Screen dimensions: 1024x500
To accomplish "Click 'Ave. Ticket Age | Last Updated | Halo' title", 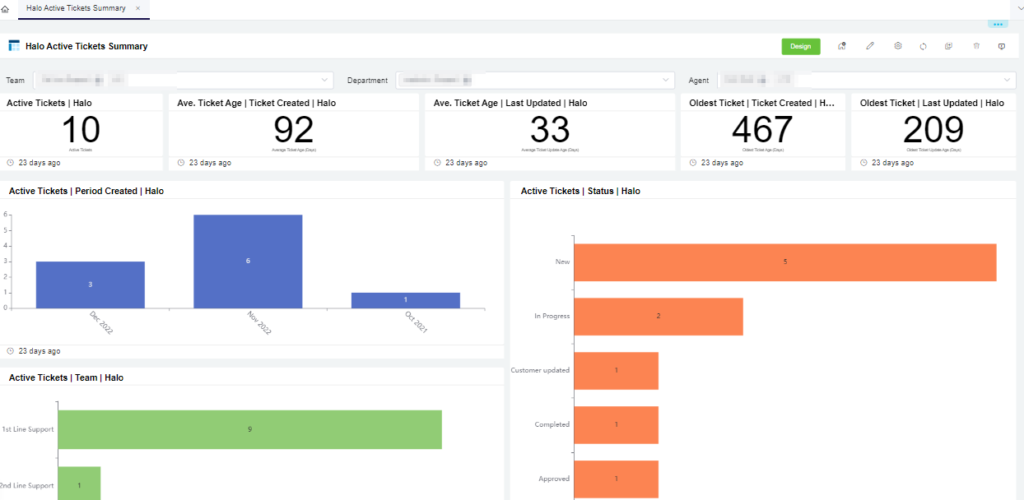I will tap(510, 103).
